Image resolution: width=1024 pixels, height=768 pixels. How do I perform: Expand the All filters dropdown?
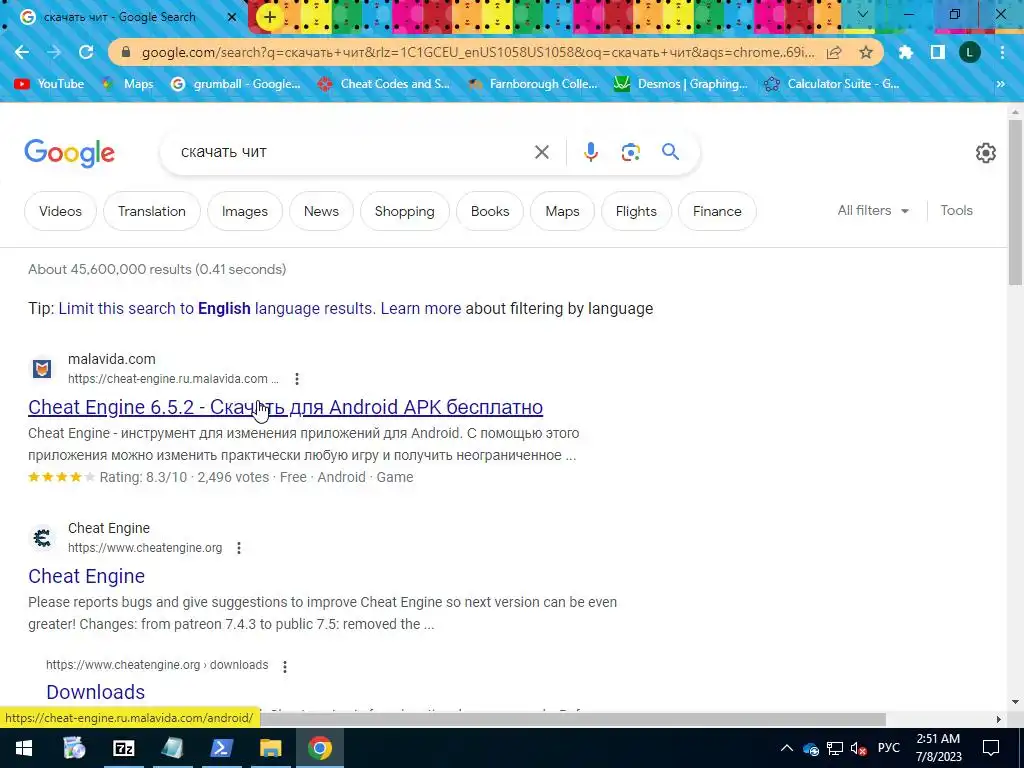(873, 210)
